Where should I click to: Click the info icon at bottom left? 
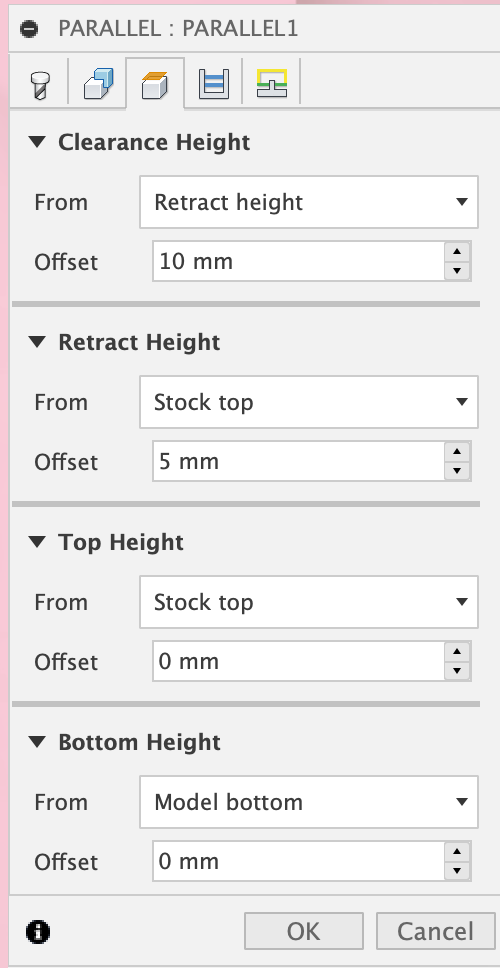pos(38,931)
